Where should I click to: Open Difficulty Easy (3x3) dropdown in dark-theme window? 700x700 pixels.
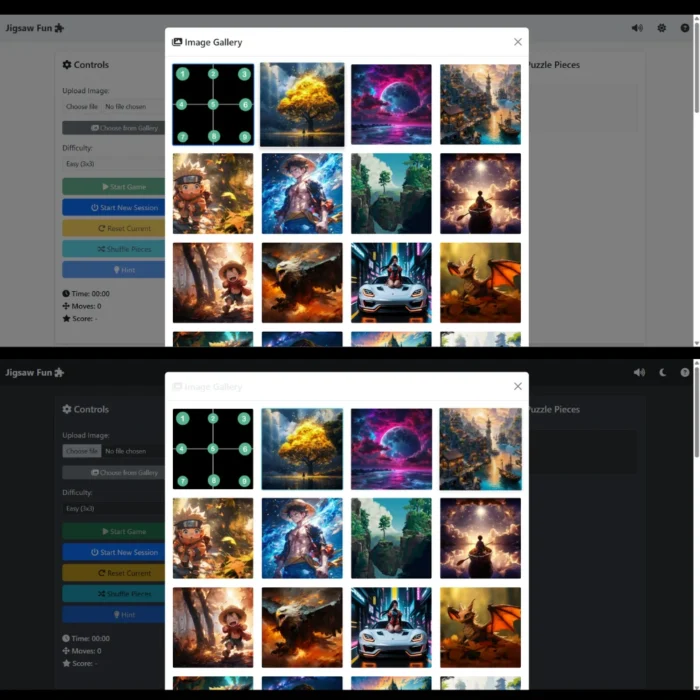tap(113, 508)
